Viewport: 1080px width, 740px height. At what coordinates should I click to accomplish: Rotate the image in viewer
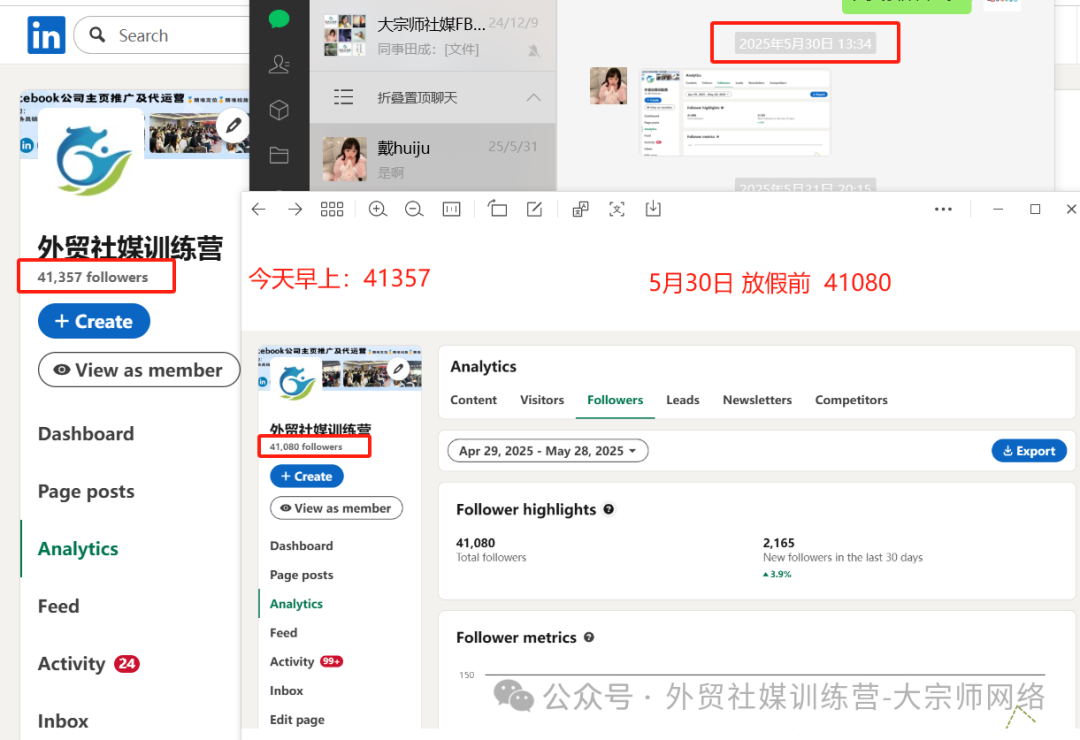pyautogui.click(x=497, y=208)
